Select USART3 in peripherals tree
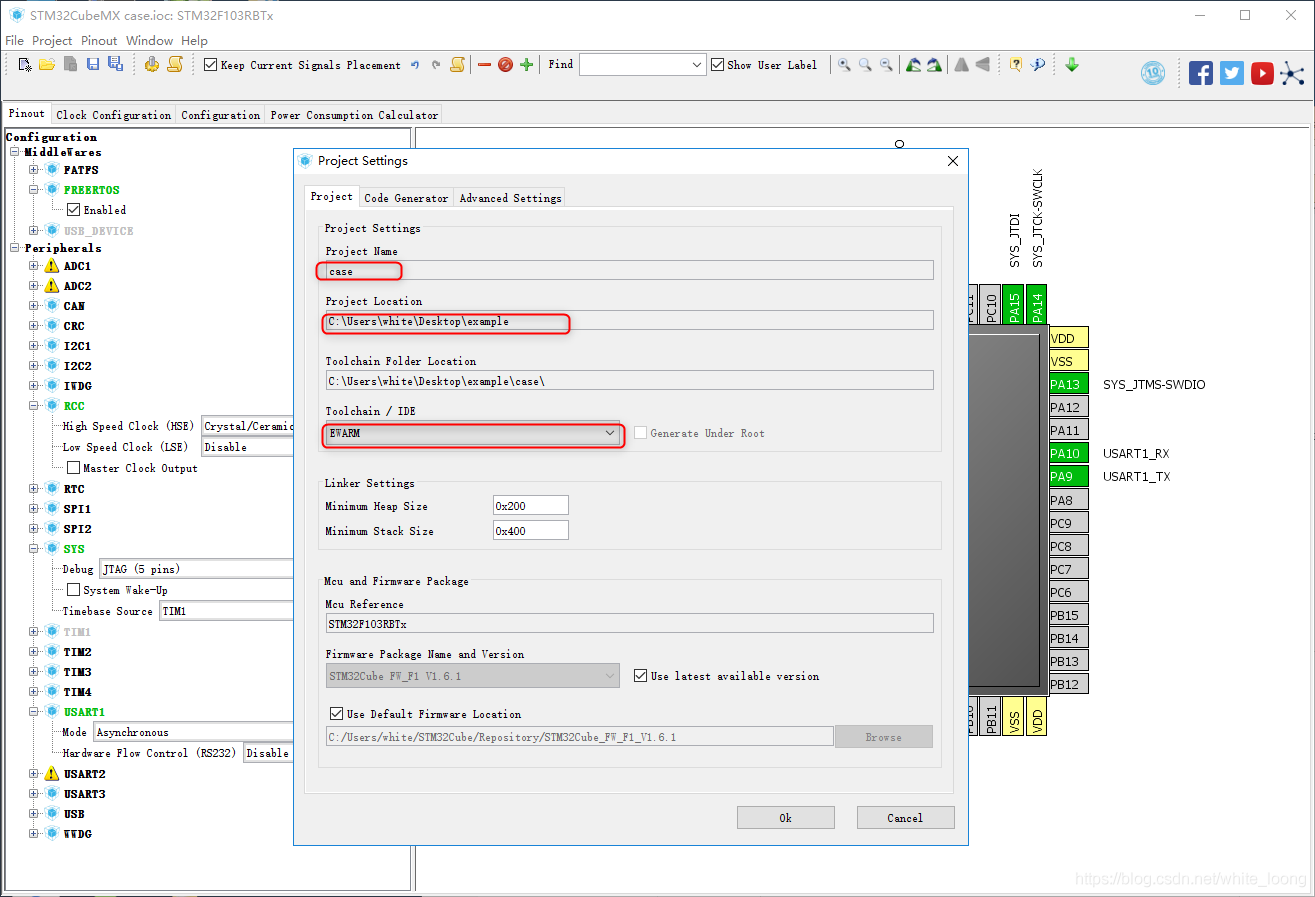Screen dimensions: 1315x897 click(85, 794)
